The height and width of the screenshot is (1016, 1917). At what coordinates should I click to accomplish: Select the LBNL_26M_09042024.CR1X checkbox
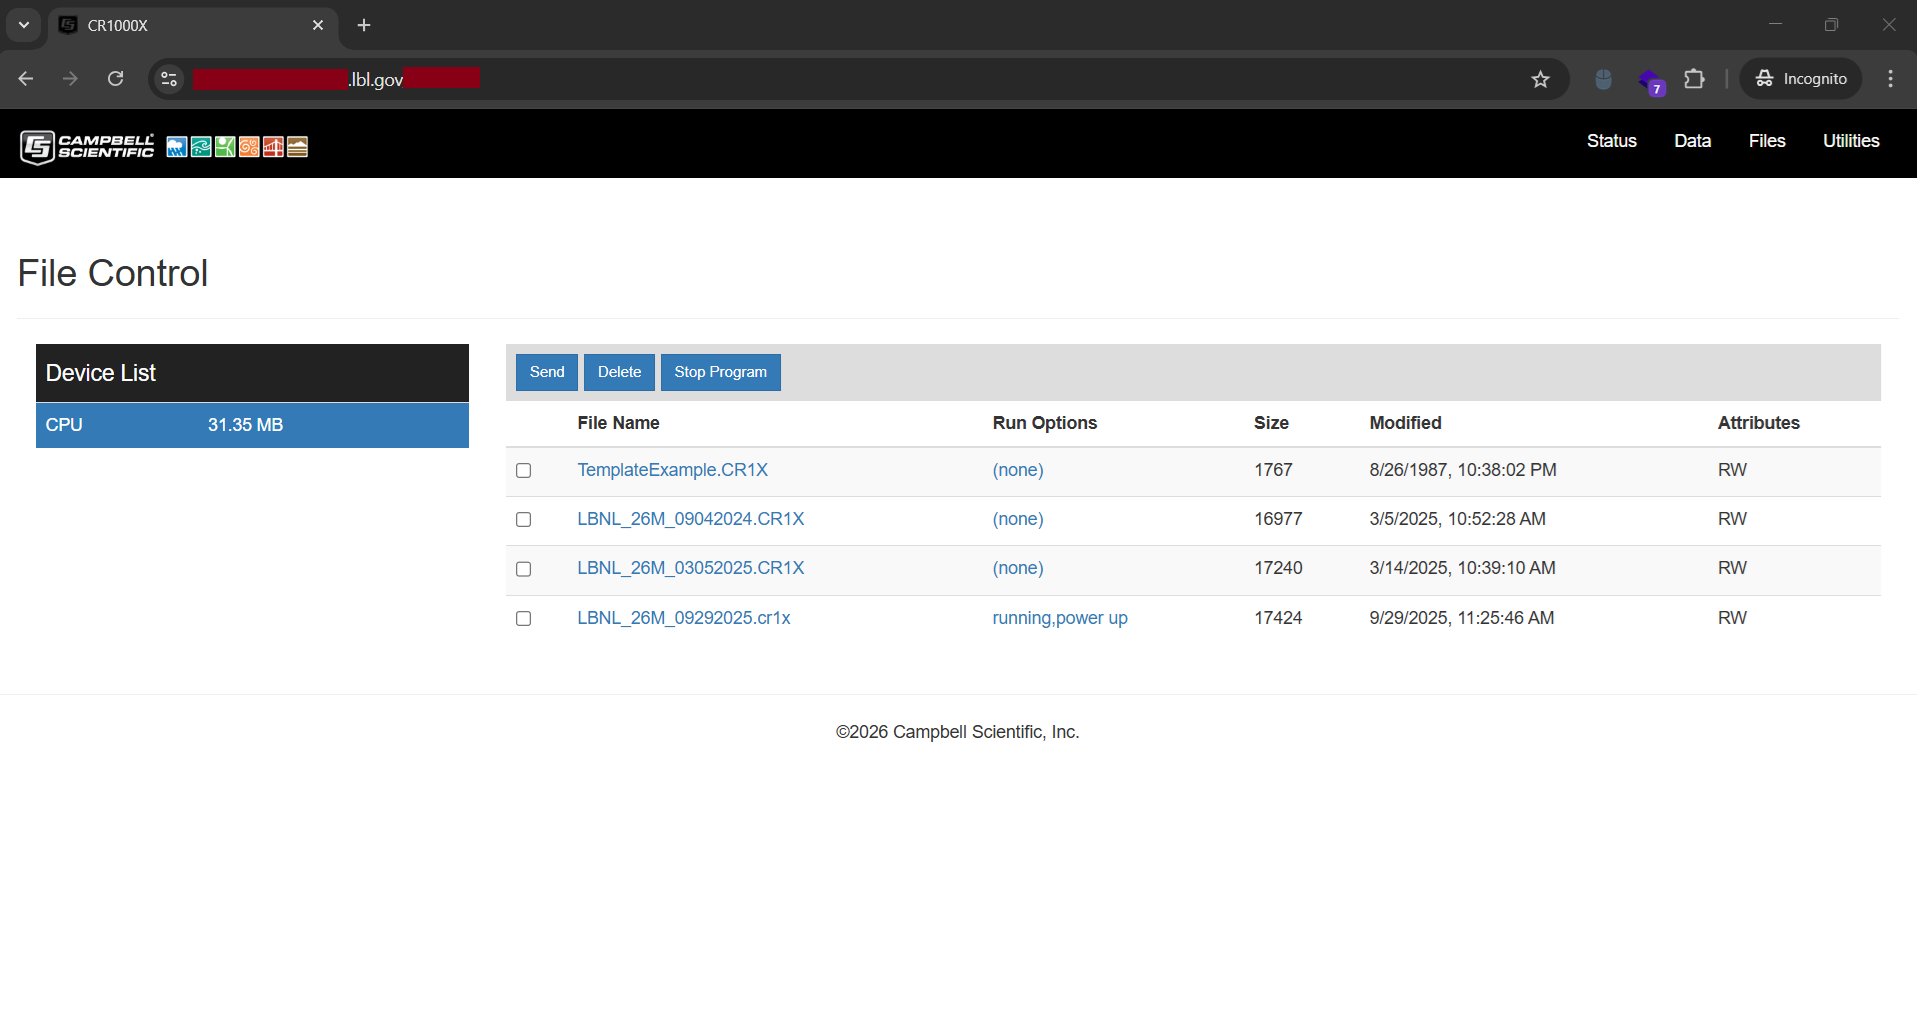click(523, 519)
